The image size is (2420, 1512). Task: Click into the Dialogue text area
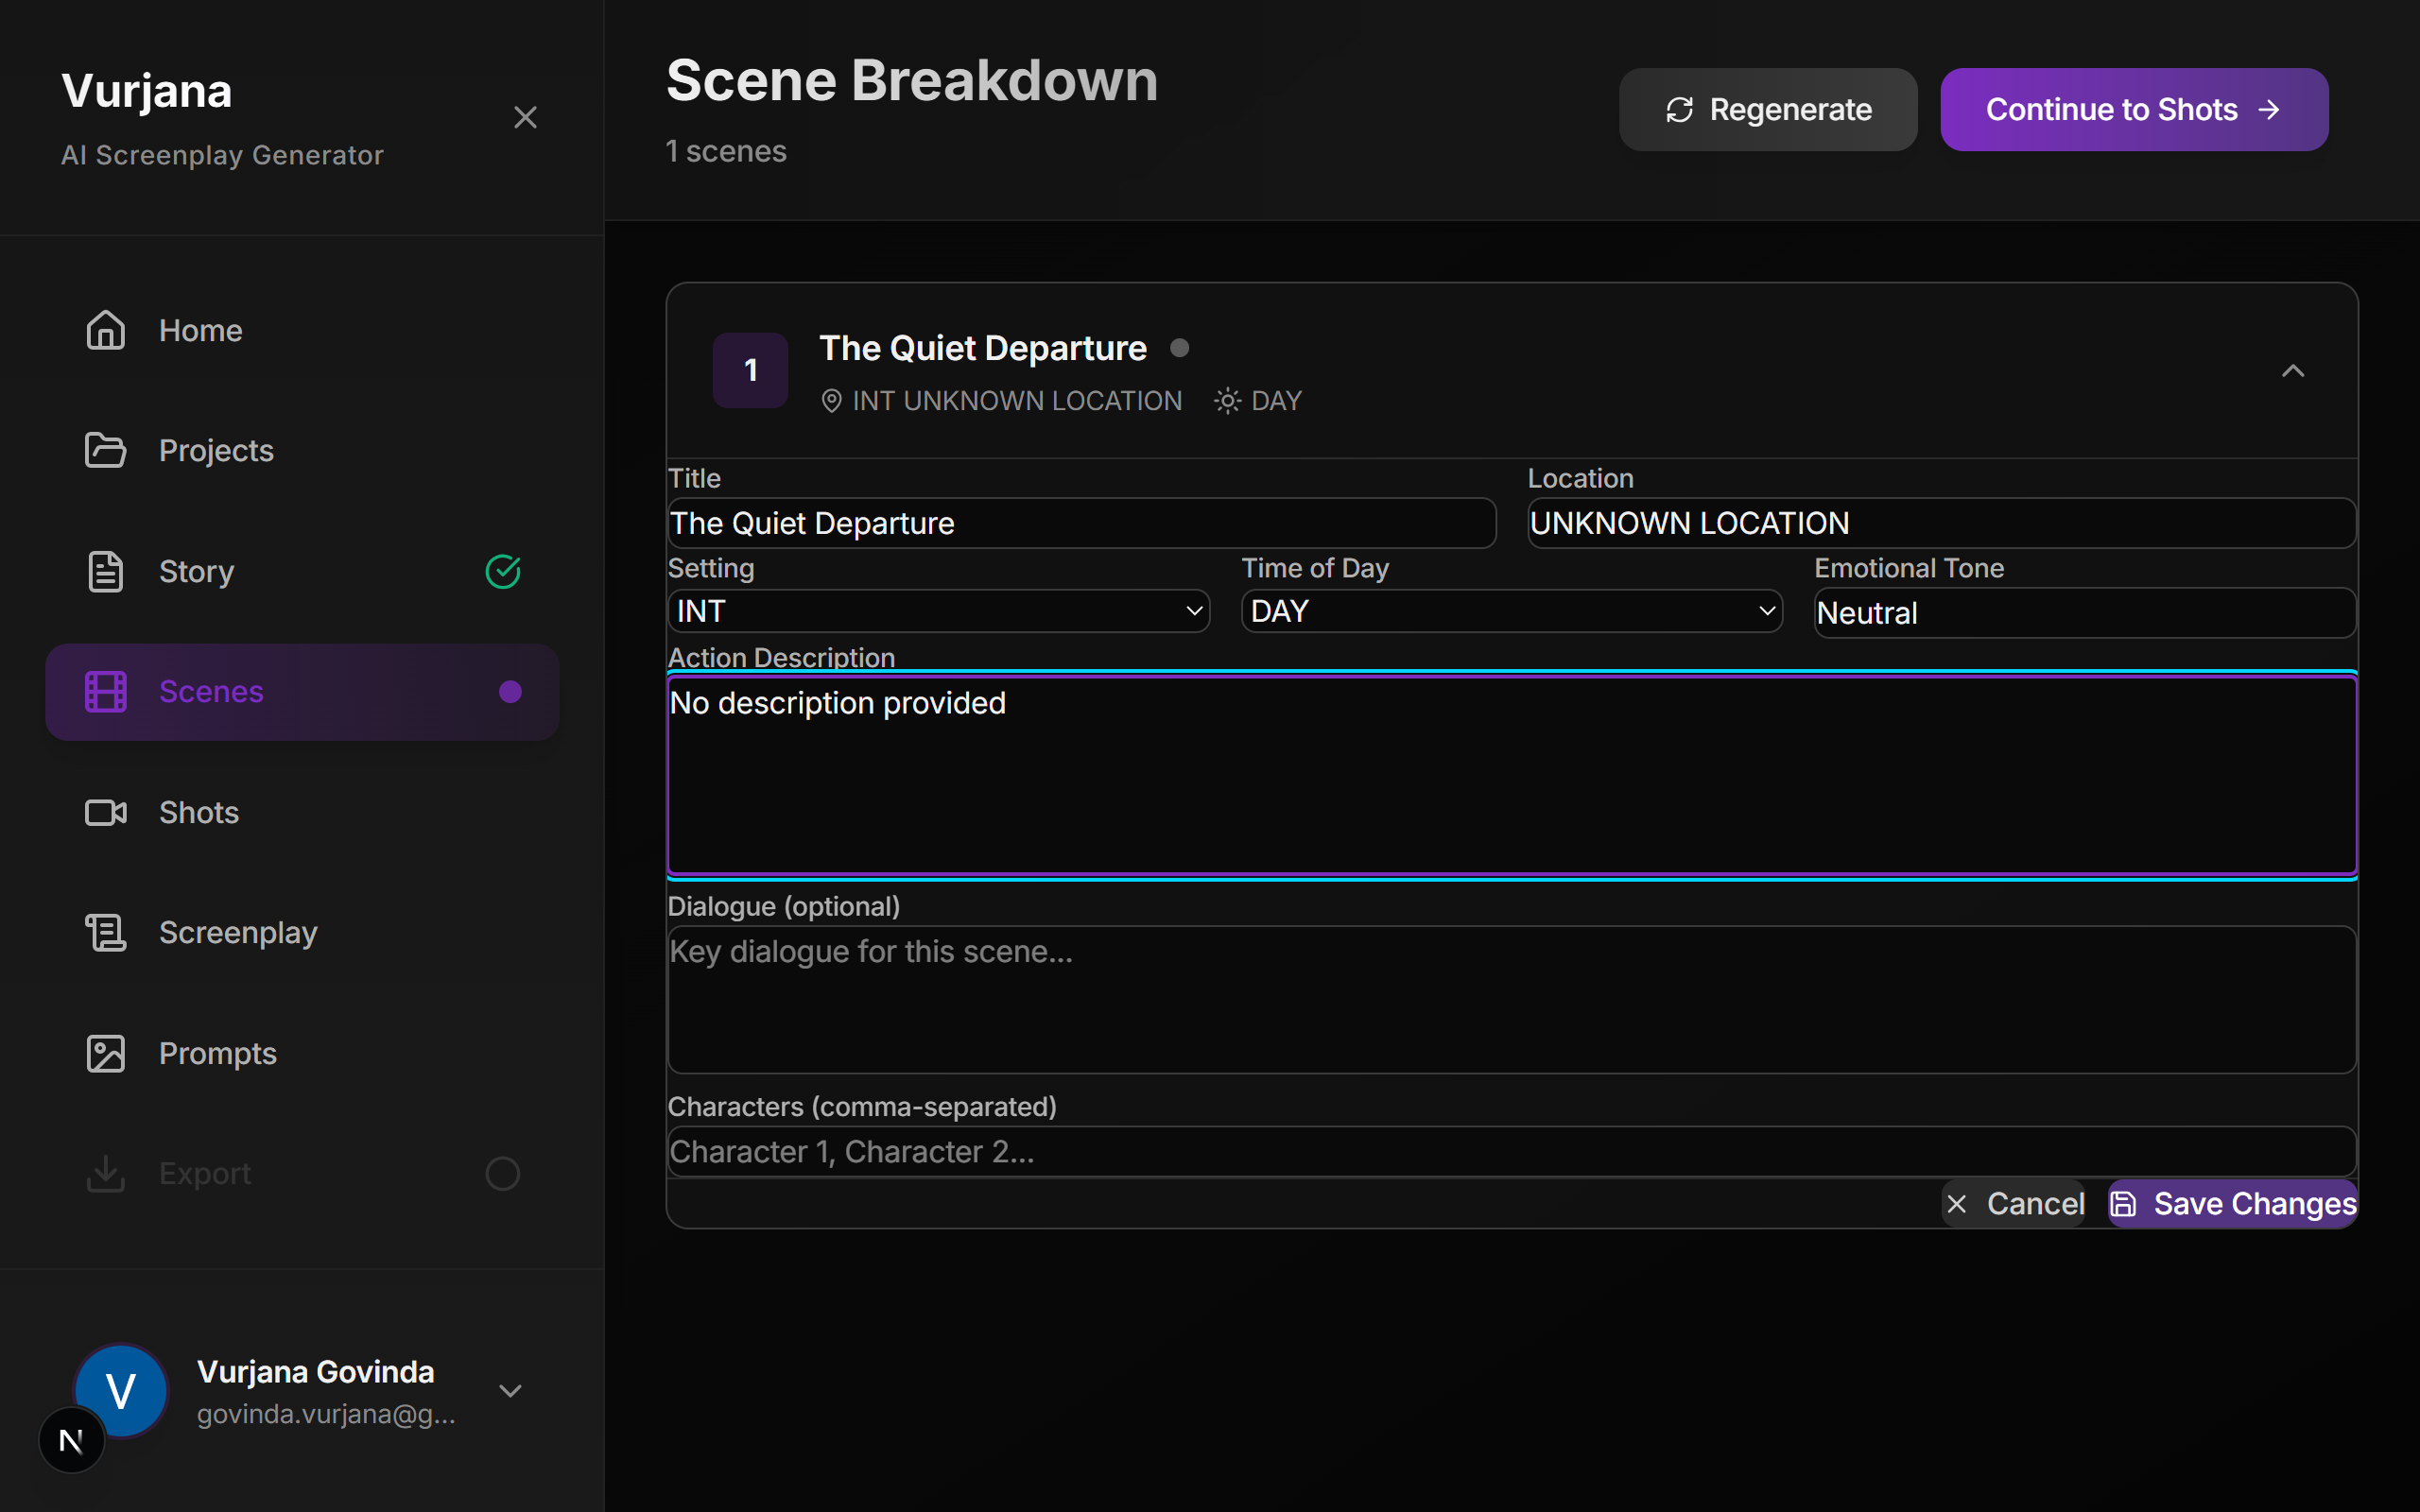click(x=1511, y=1000)
